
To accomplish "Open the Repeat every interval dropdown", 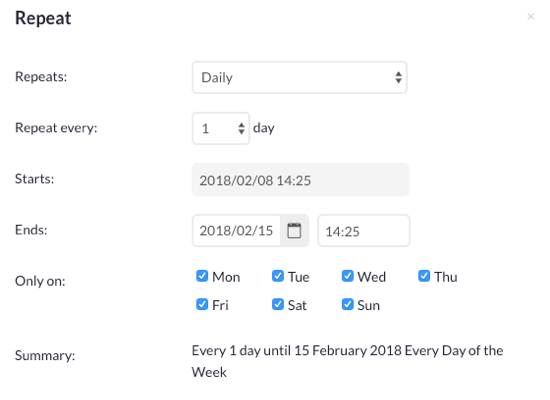I will pyautogui.click(x=221, y=128).
